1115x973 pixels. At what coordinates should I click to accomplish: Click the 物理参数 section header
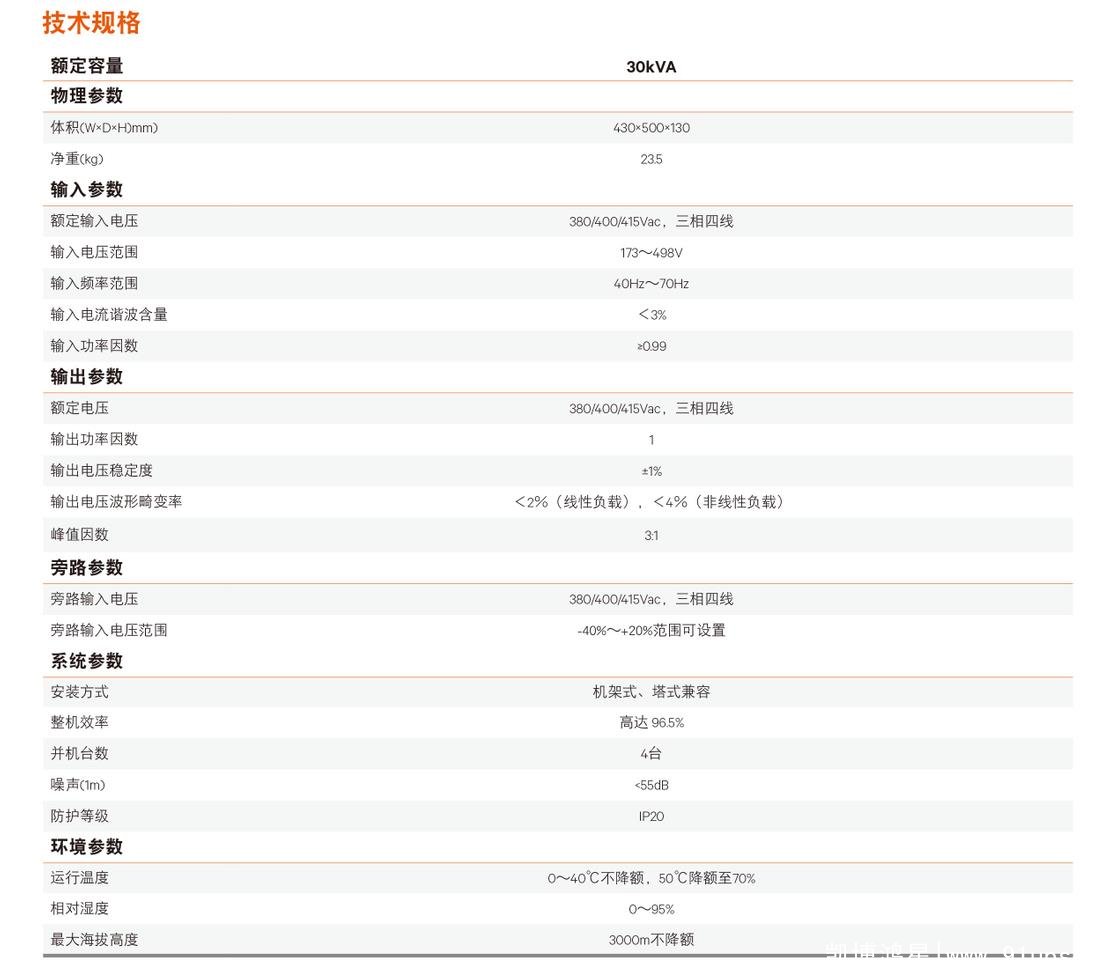(87, 96)
